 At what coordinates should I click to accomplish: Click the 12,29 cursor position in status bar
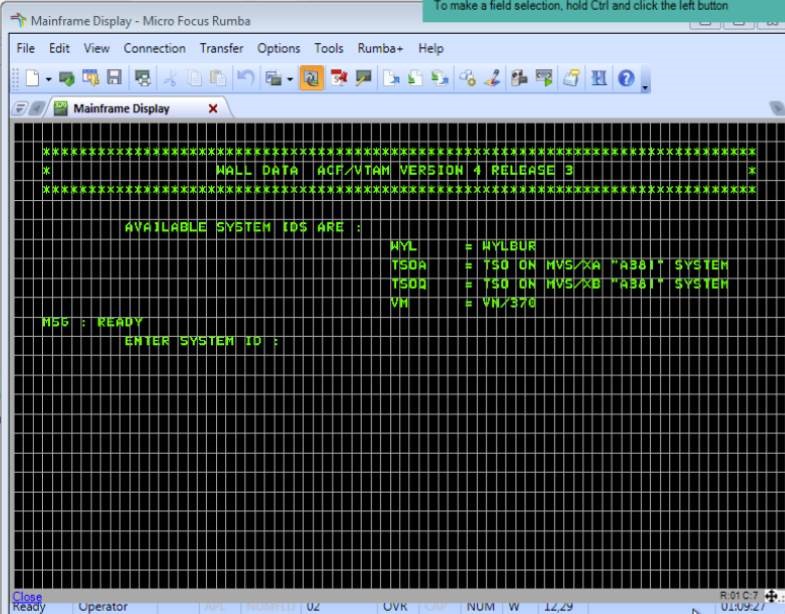[558, 607]
